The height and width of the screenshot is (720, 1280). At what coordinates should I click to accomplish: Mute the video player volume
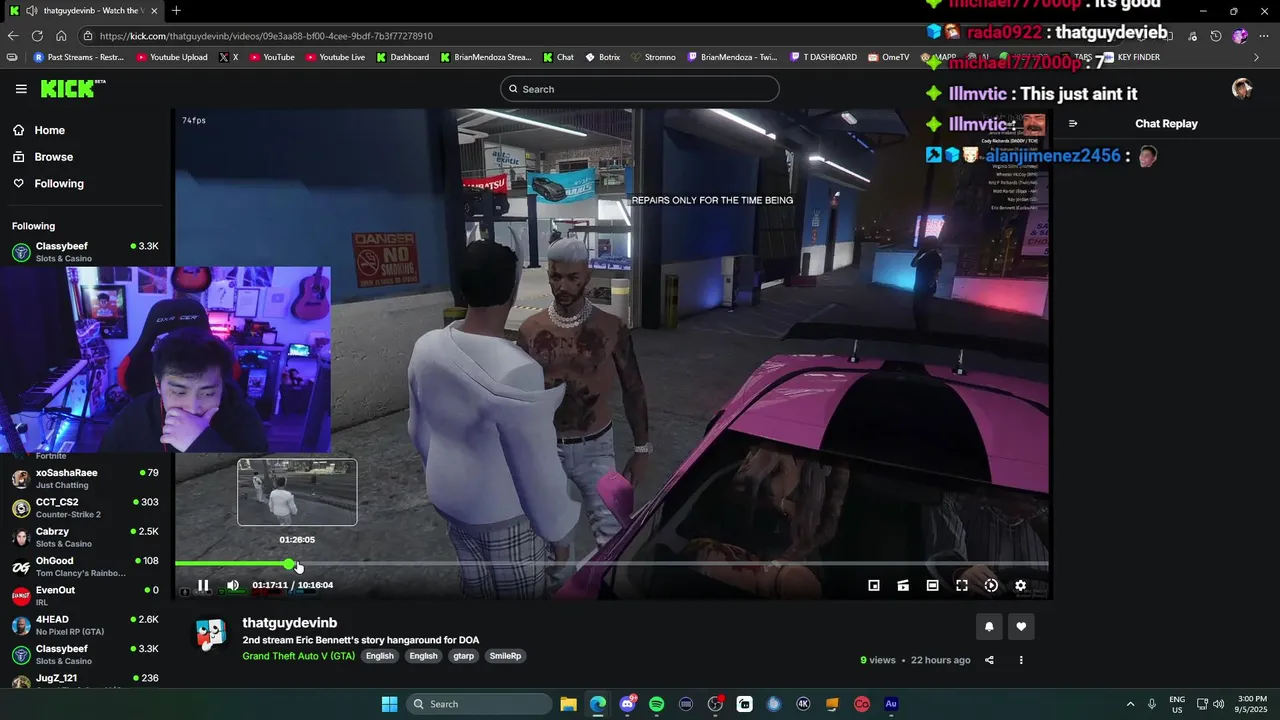pos(233,586)
